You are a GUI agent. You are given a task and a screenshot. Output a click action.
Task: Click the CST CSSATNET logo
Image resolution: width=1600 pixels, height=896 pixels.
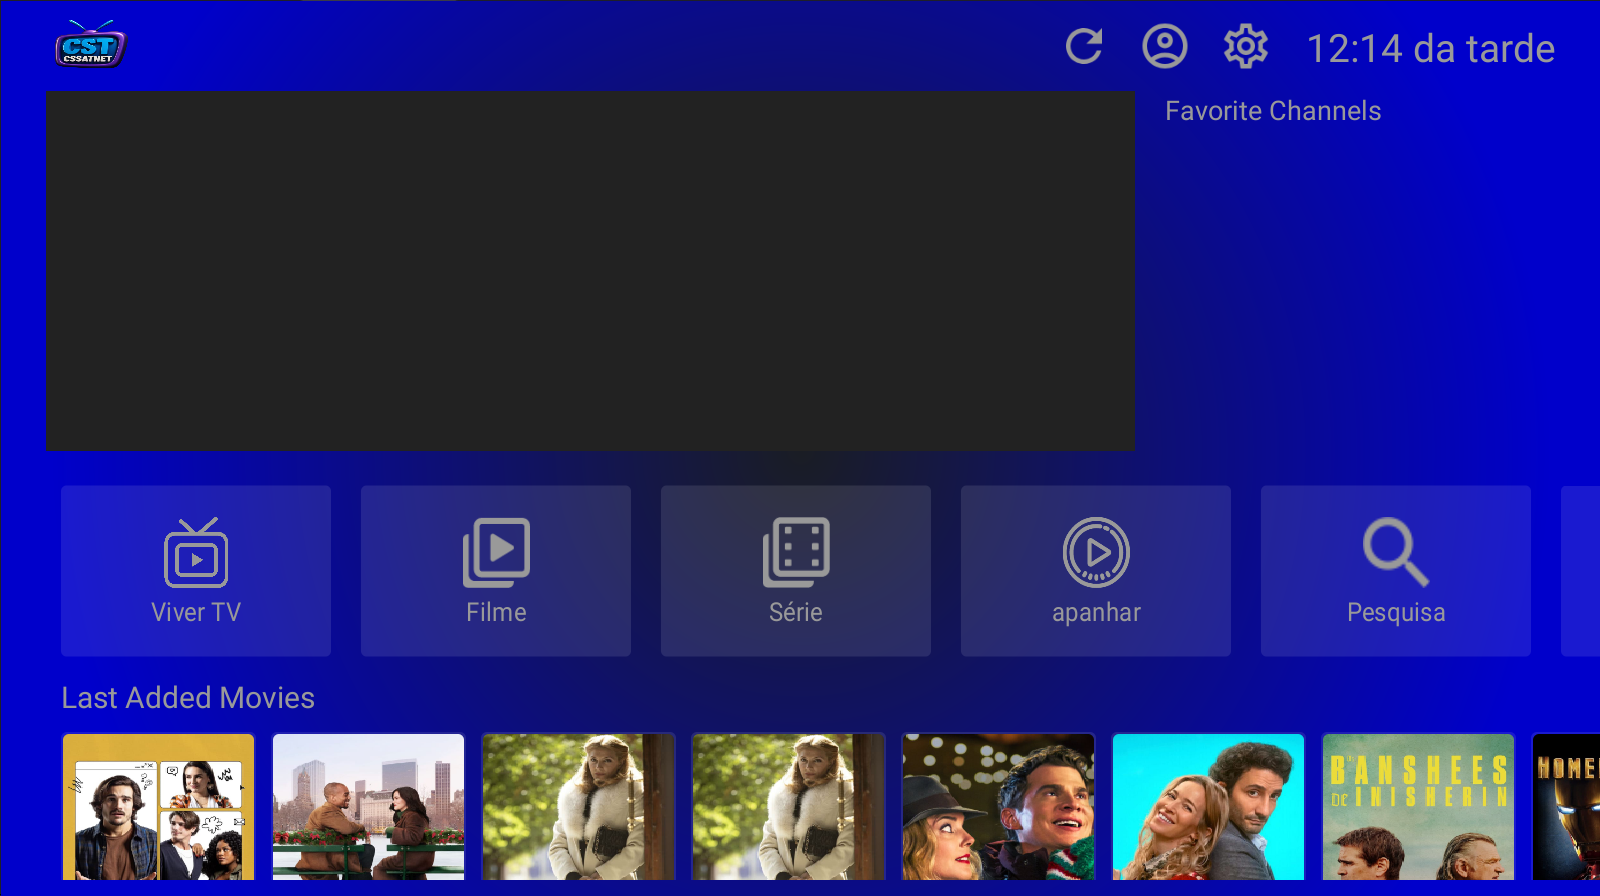point(90,45)
